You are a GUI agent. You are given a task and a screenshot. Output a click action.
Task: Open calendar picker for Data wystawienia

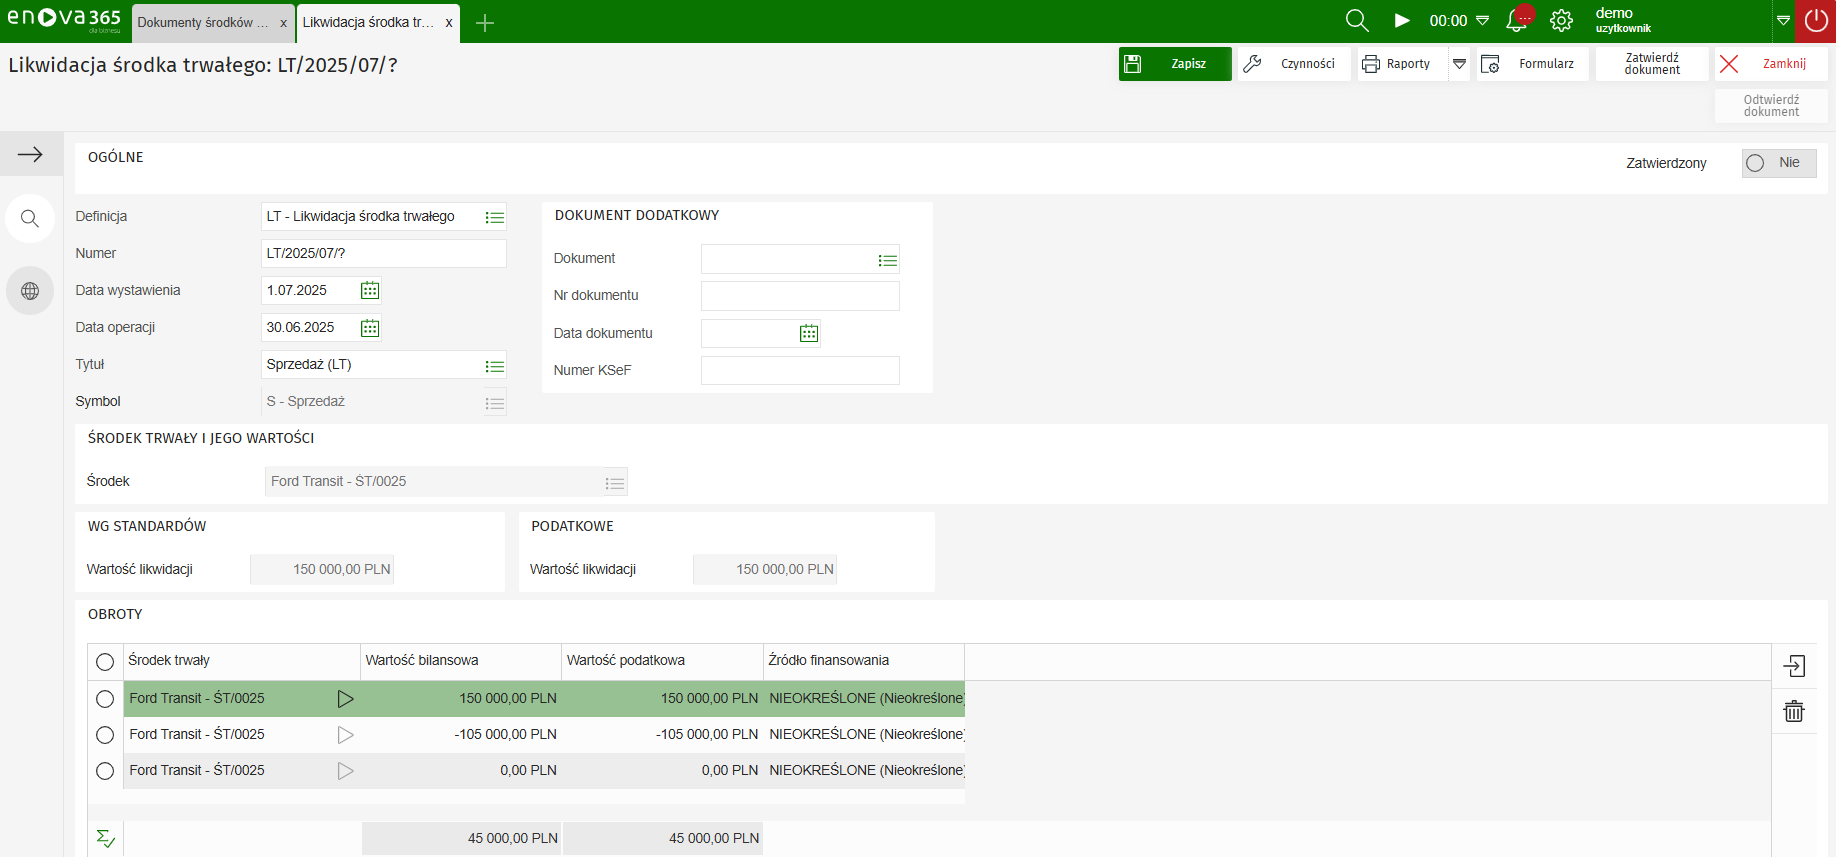click(370, 291)
